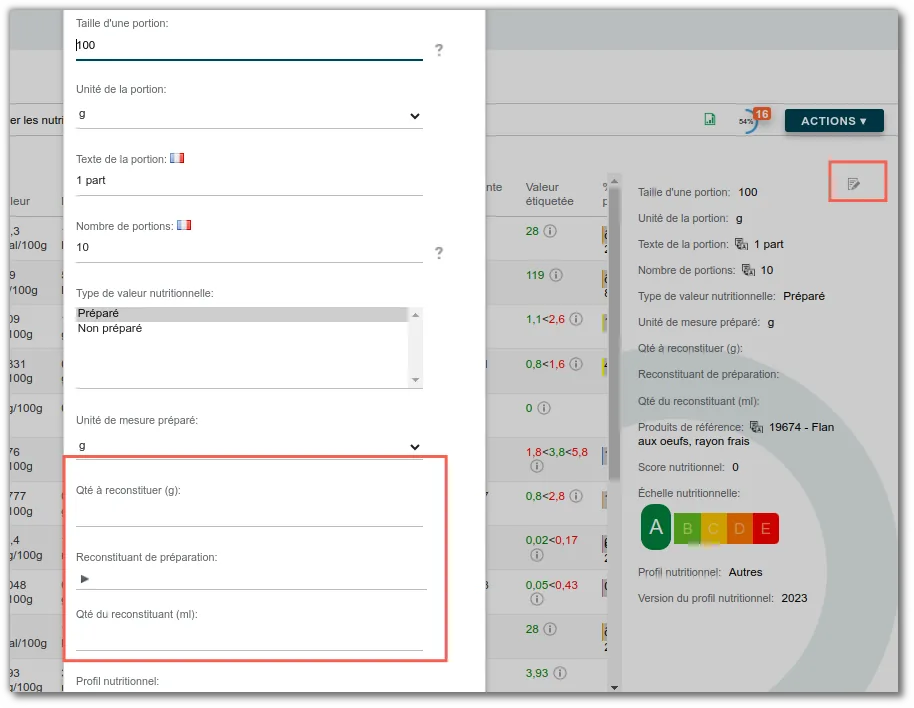Viewport: 914px width, 708px height.
Task: Select Préparé in the nutrition type list
Action: [242, 314]
